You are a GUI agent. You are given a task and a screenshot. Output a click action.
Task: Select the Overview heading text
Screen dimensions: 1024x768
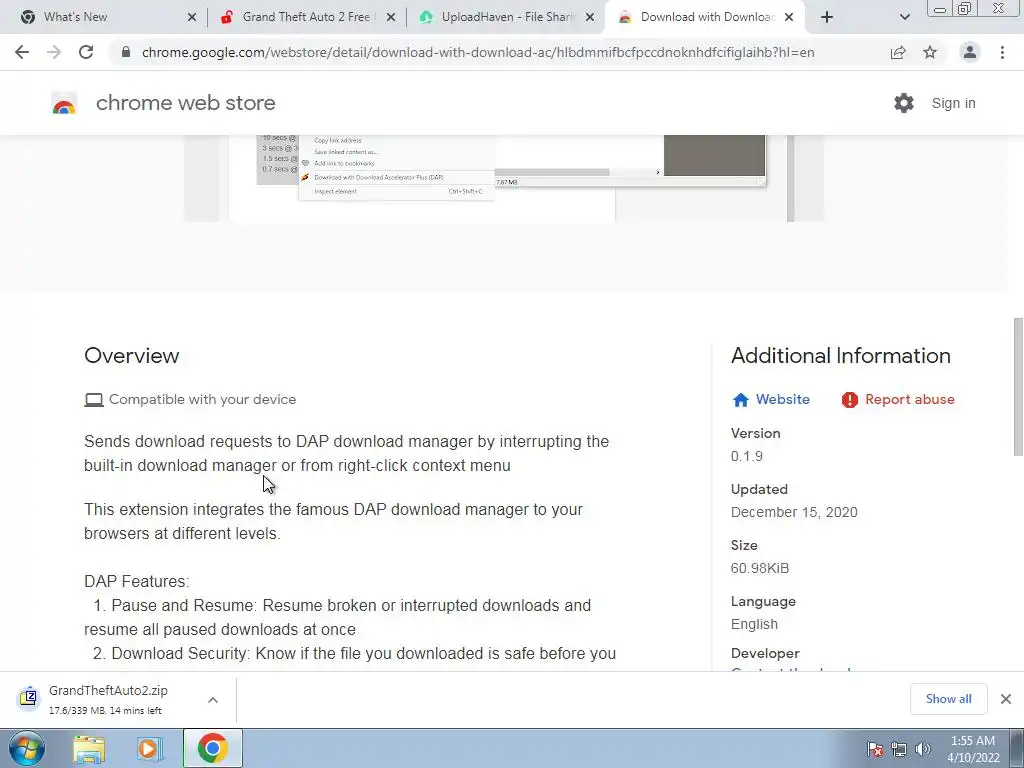point(131,355)
